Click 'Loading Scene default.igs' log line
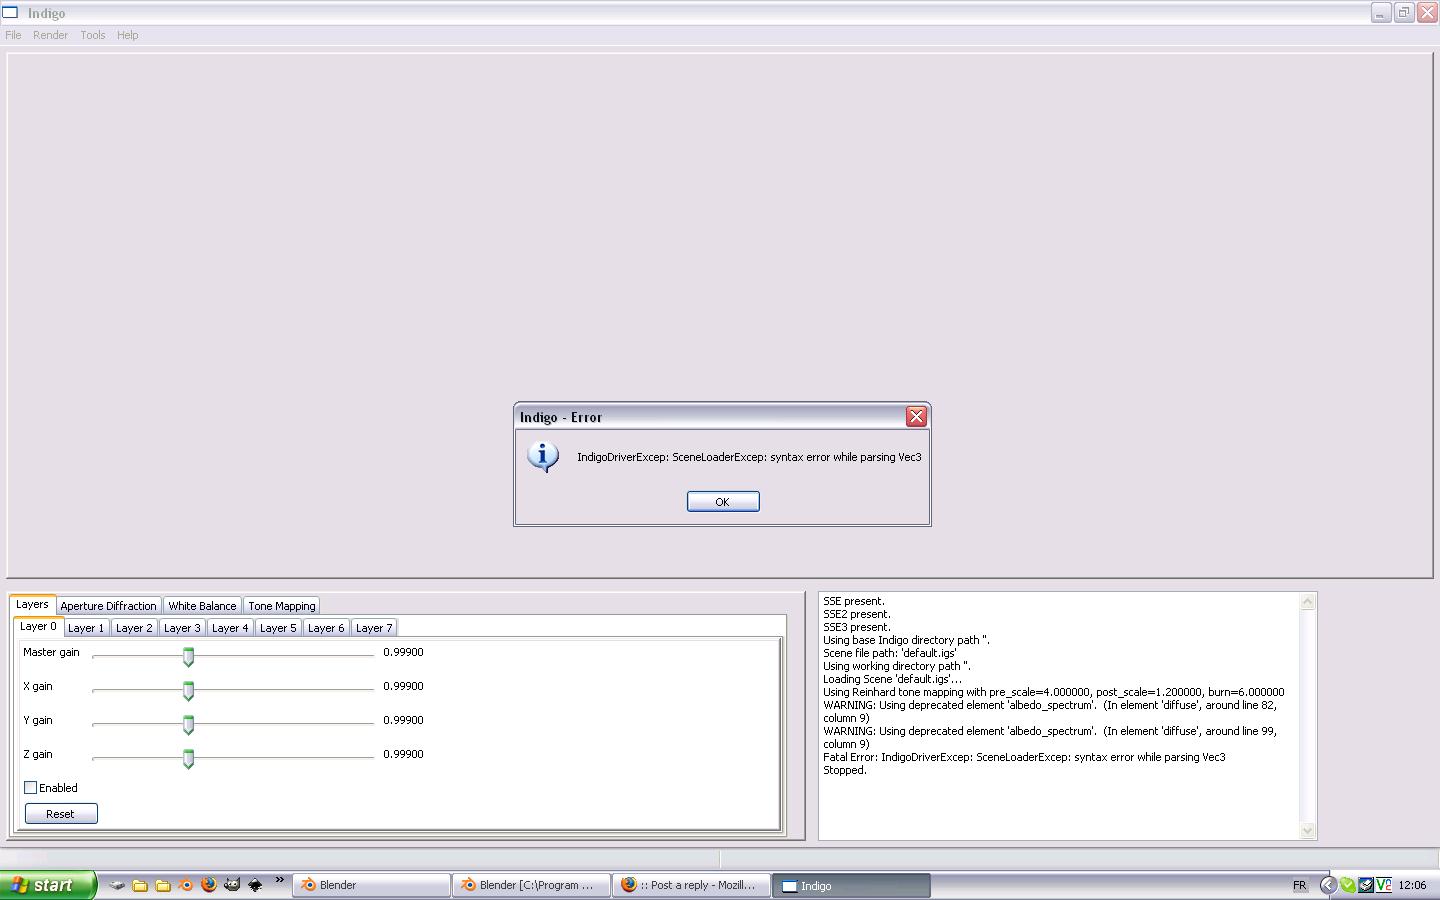Image resolution: width=1440 pixels, height=900 pixels. 892,679
